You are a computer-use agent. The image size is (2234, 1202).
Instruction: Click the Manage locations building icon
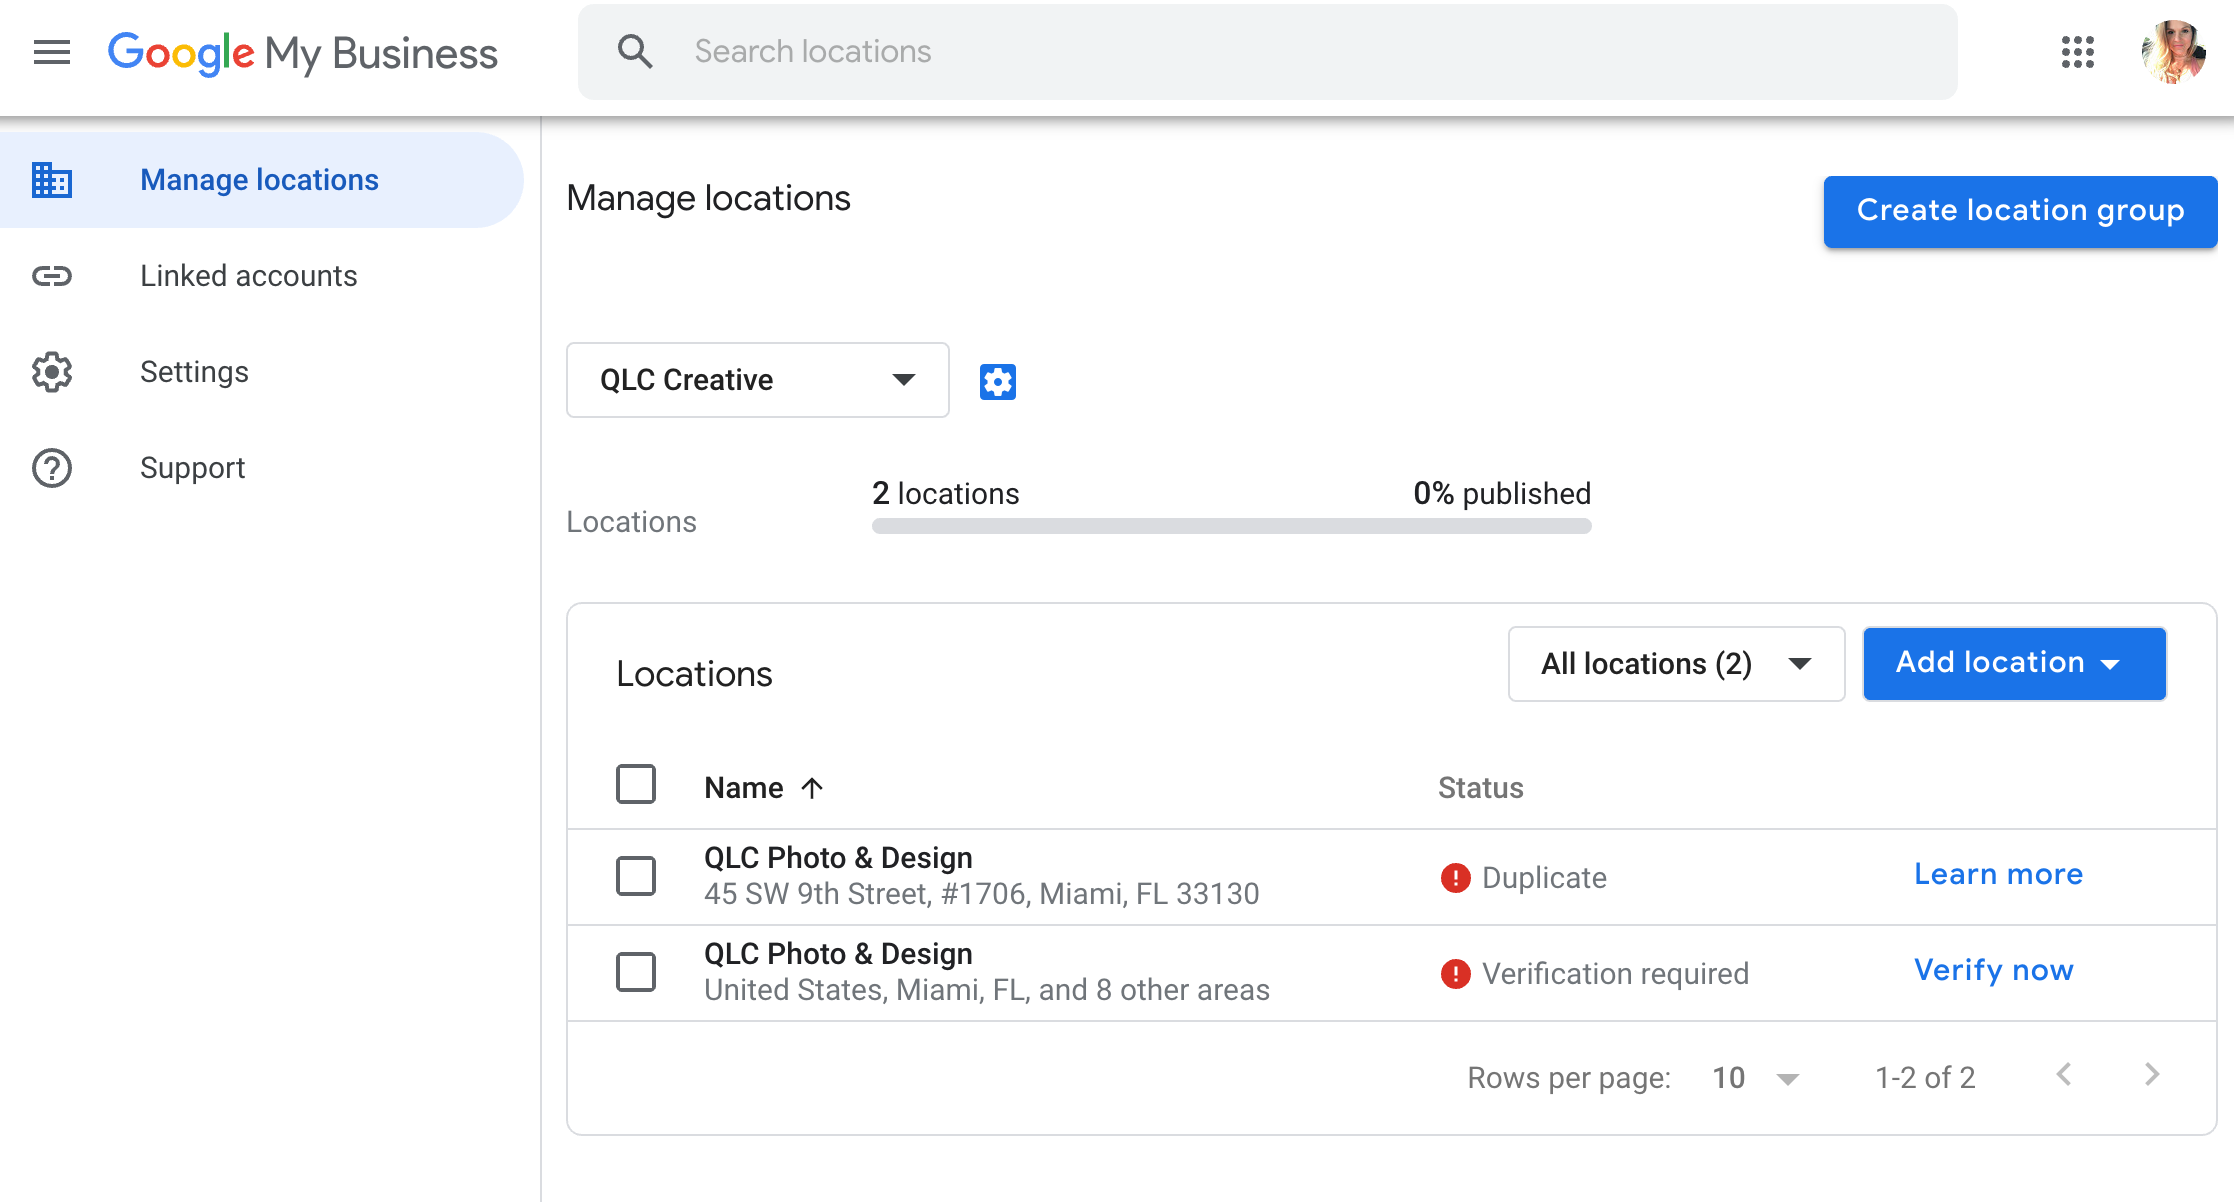pyautogui.click(x=52, y=180)
